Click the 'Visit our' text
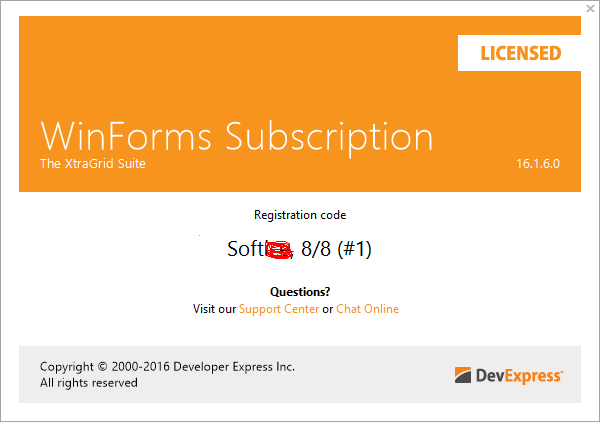 [x=214, y=309]
